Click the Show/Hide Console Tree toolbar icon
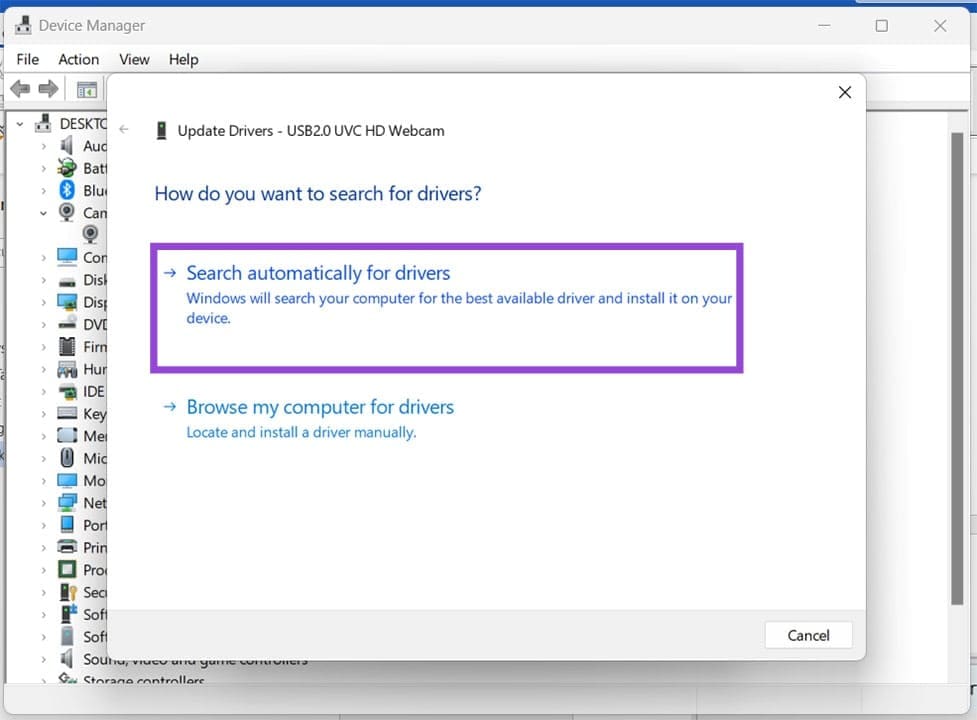This screenshot has width=977, height=720. [x=86, y=88]
